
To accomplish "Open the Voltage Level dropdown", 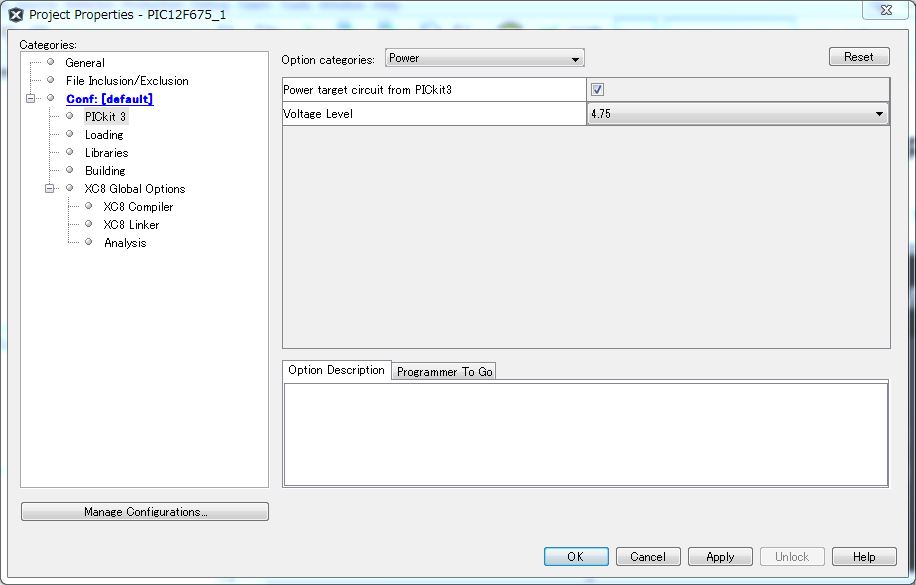I will pos(737,114).
